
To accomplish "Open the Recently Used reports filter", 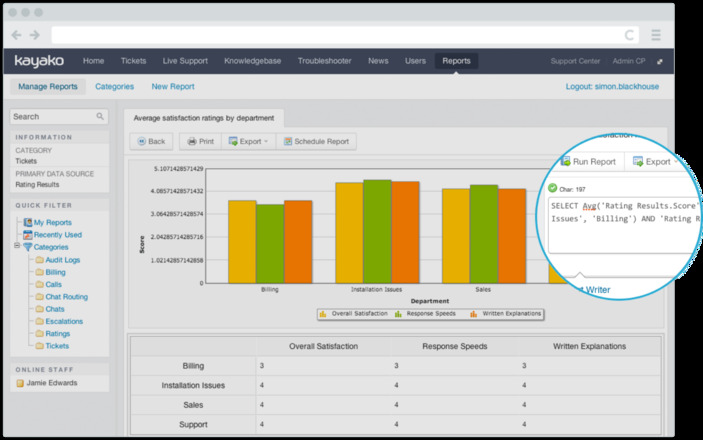I will click(57, 234).
